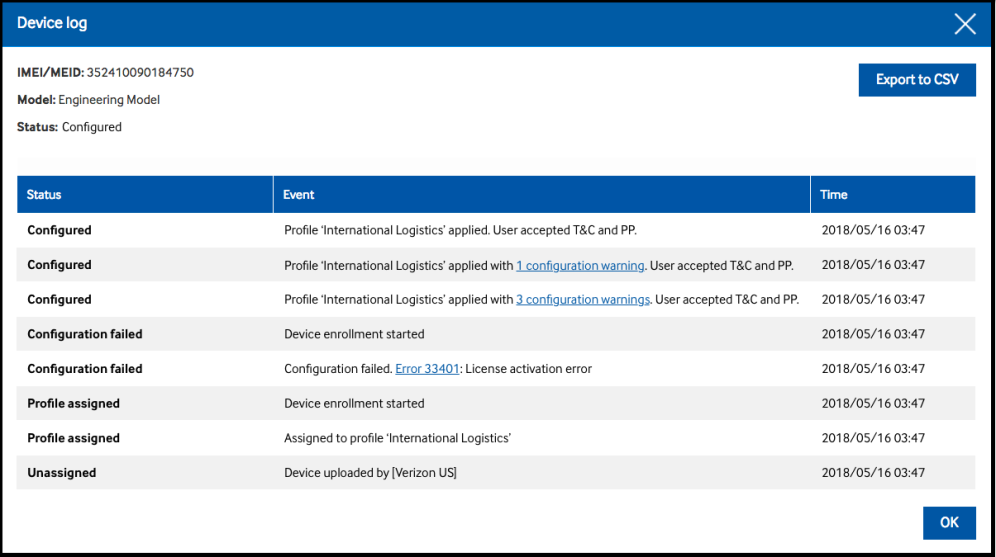Open the Error 33401 link
The height and width of the screenshot is (557, 996).
(427, 369)
